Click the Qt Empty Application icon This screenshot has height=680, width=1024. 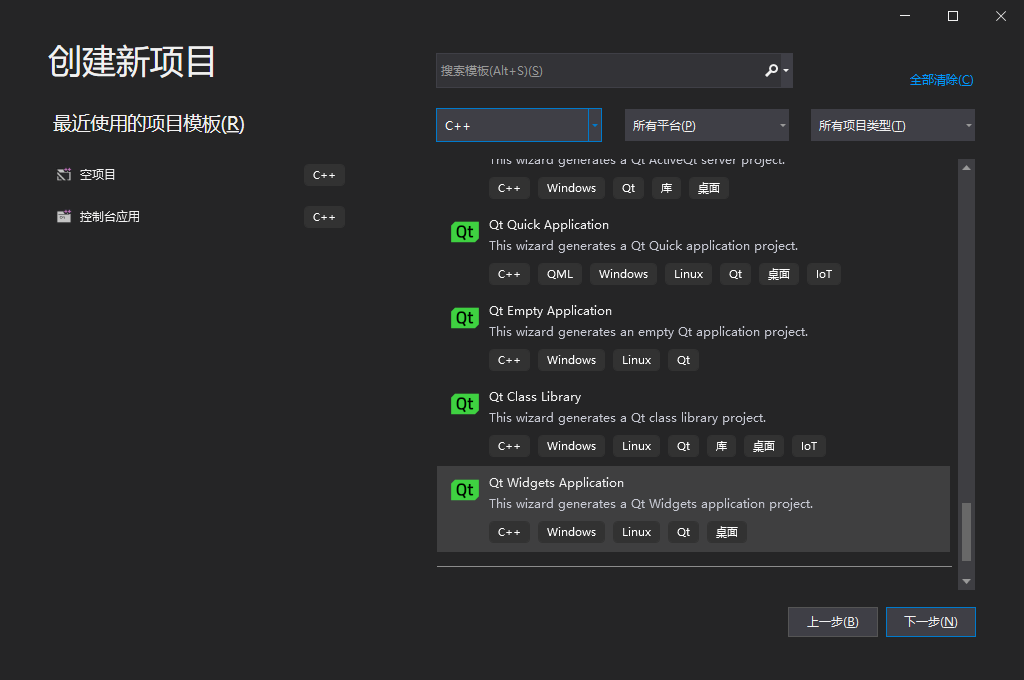(464, 318)
